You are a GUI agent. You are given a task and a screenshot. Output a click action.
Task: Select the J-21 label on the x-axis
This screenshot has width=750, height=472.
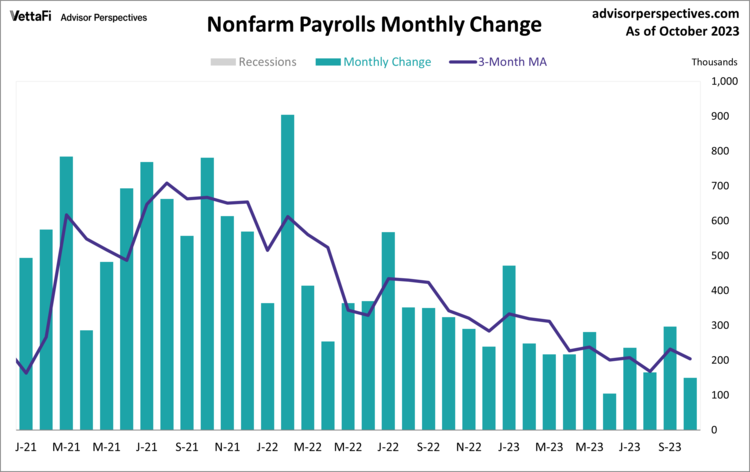tap(26, 447)
